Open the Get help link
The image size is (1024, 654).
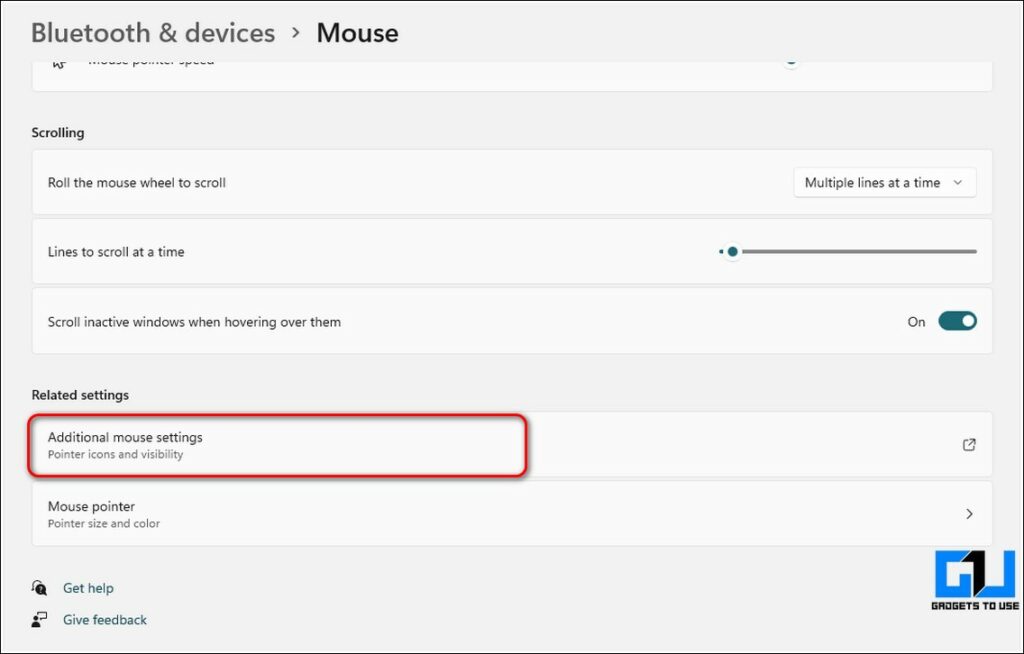(88, 588)
